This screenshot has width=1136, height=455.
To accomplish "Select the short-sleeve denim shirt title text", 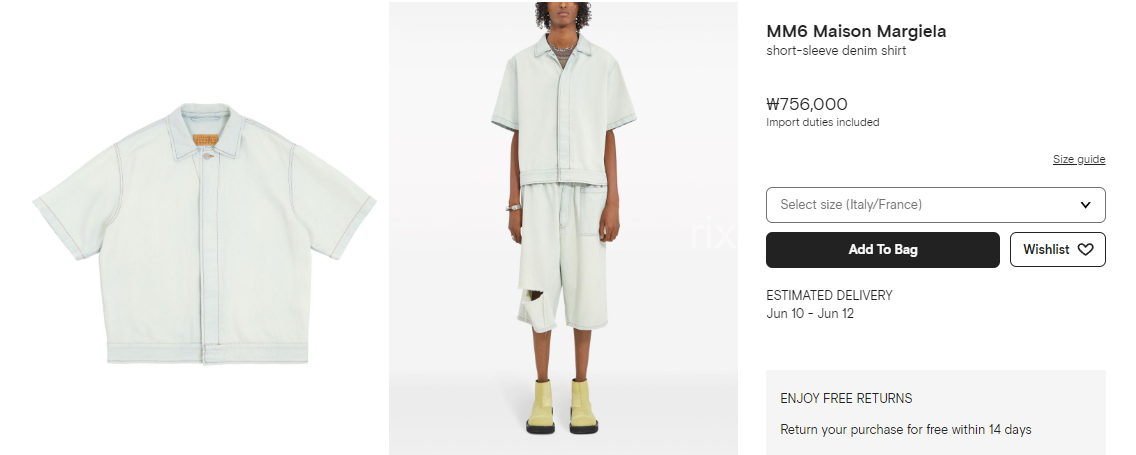I will click(836, 51).
